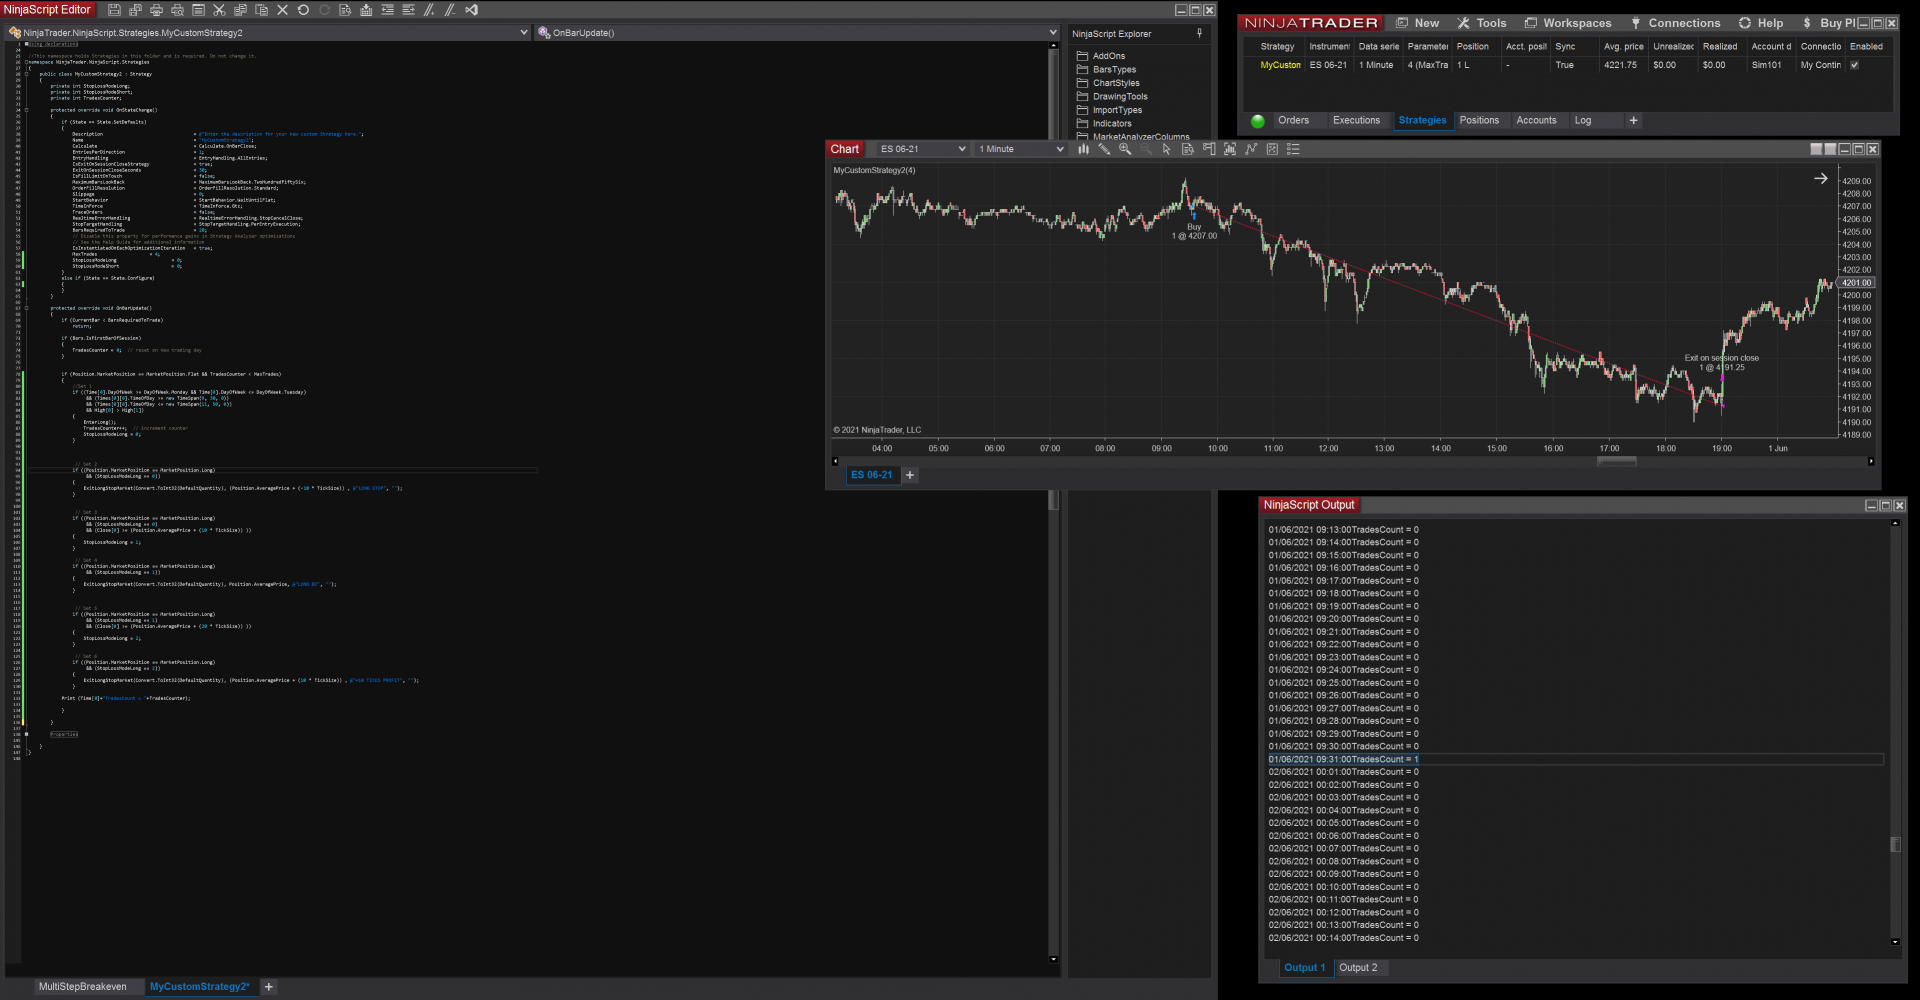Open the Data Box in Chart toolbar
The image size is (1920, 1000).
[1188, 149]
